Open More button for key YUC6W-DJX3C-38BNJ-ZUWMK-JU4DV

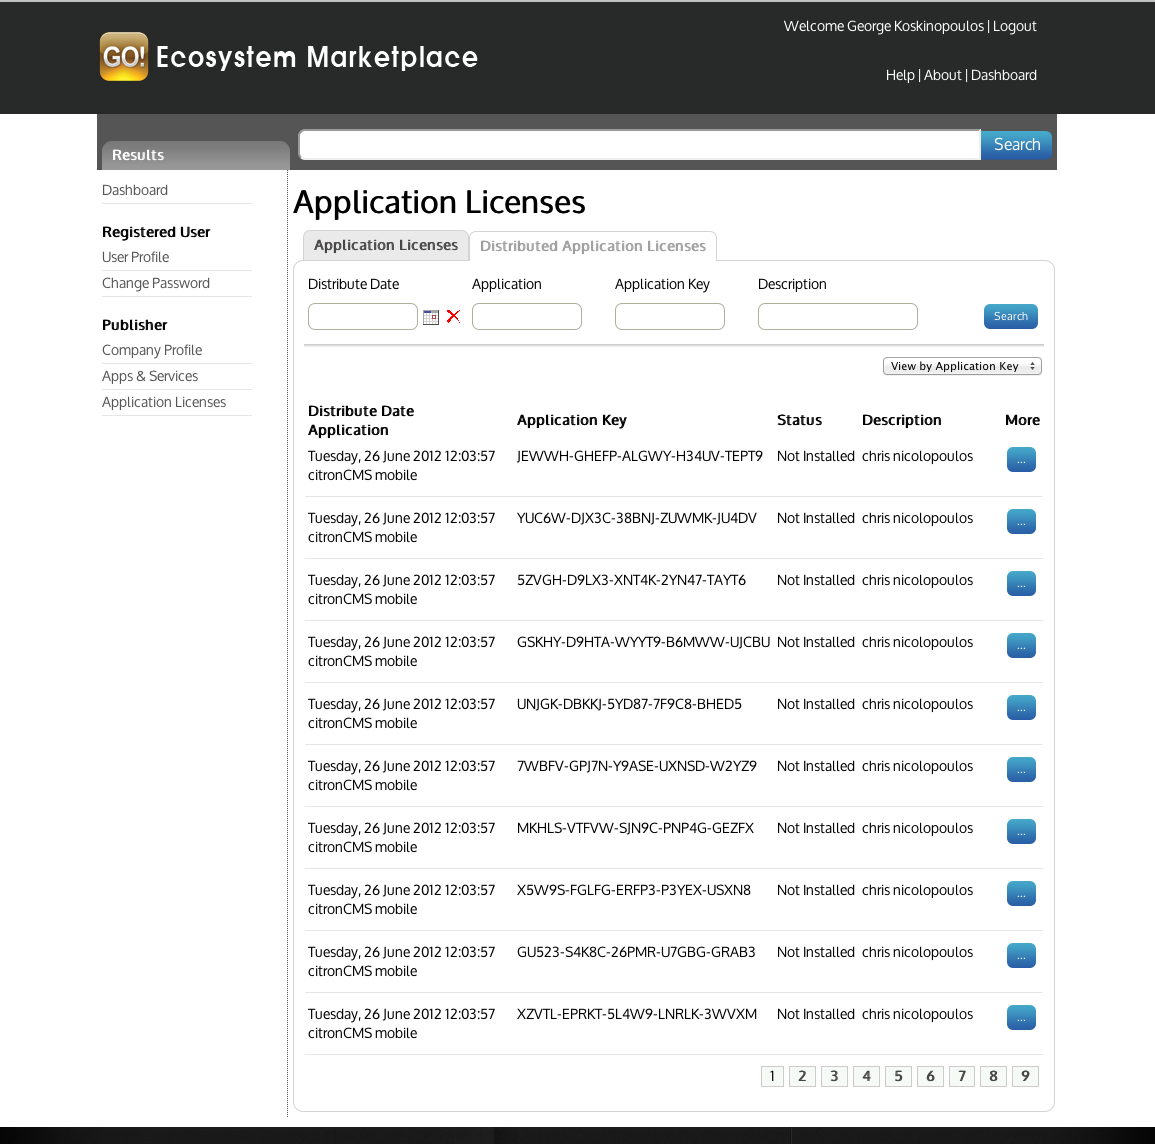pyautogui.click(x=1021, y=522)
